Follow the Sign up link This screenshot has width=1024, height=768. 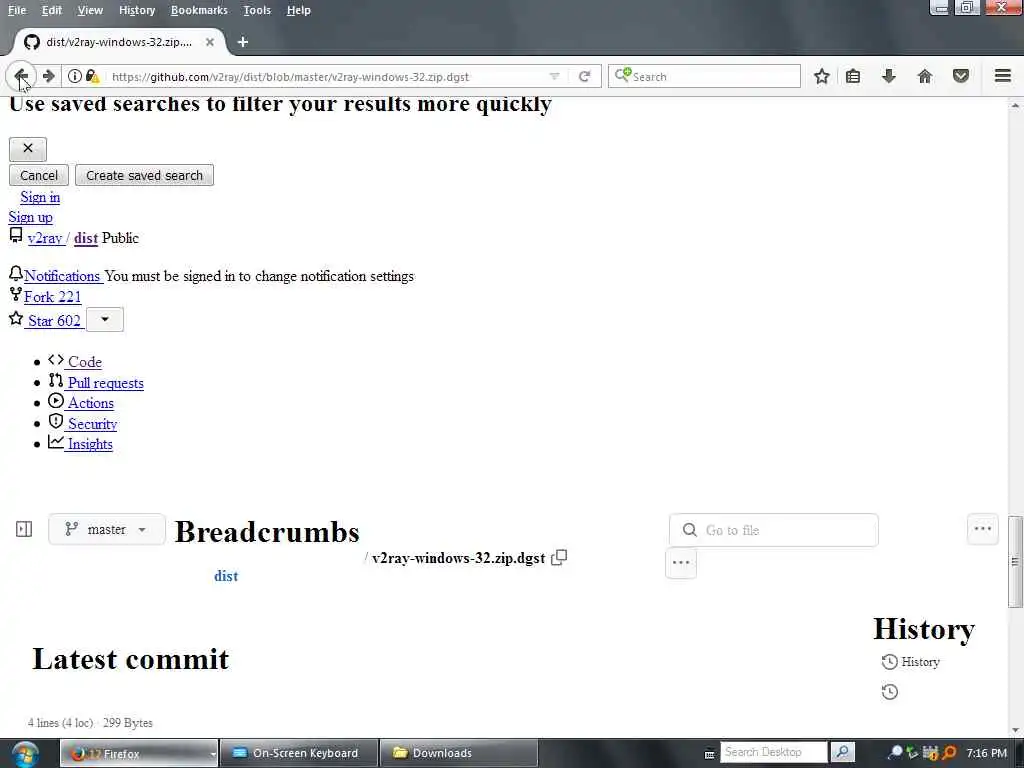[31, 217]
